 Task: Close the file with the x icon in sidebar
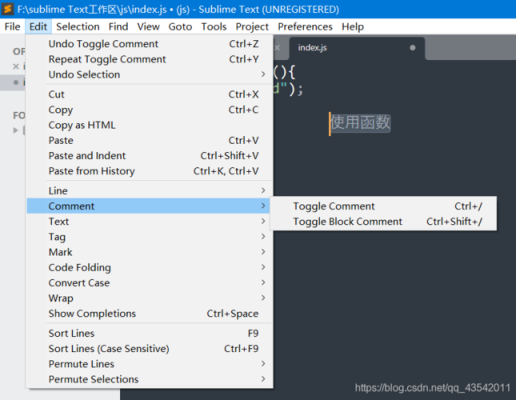[x=16, y=66]
